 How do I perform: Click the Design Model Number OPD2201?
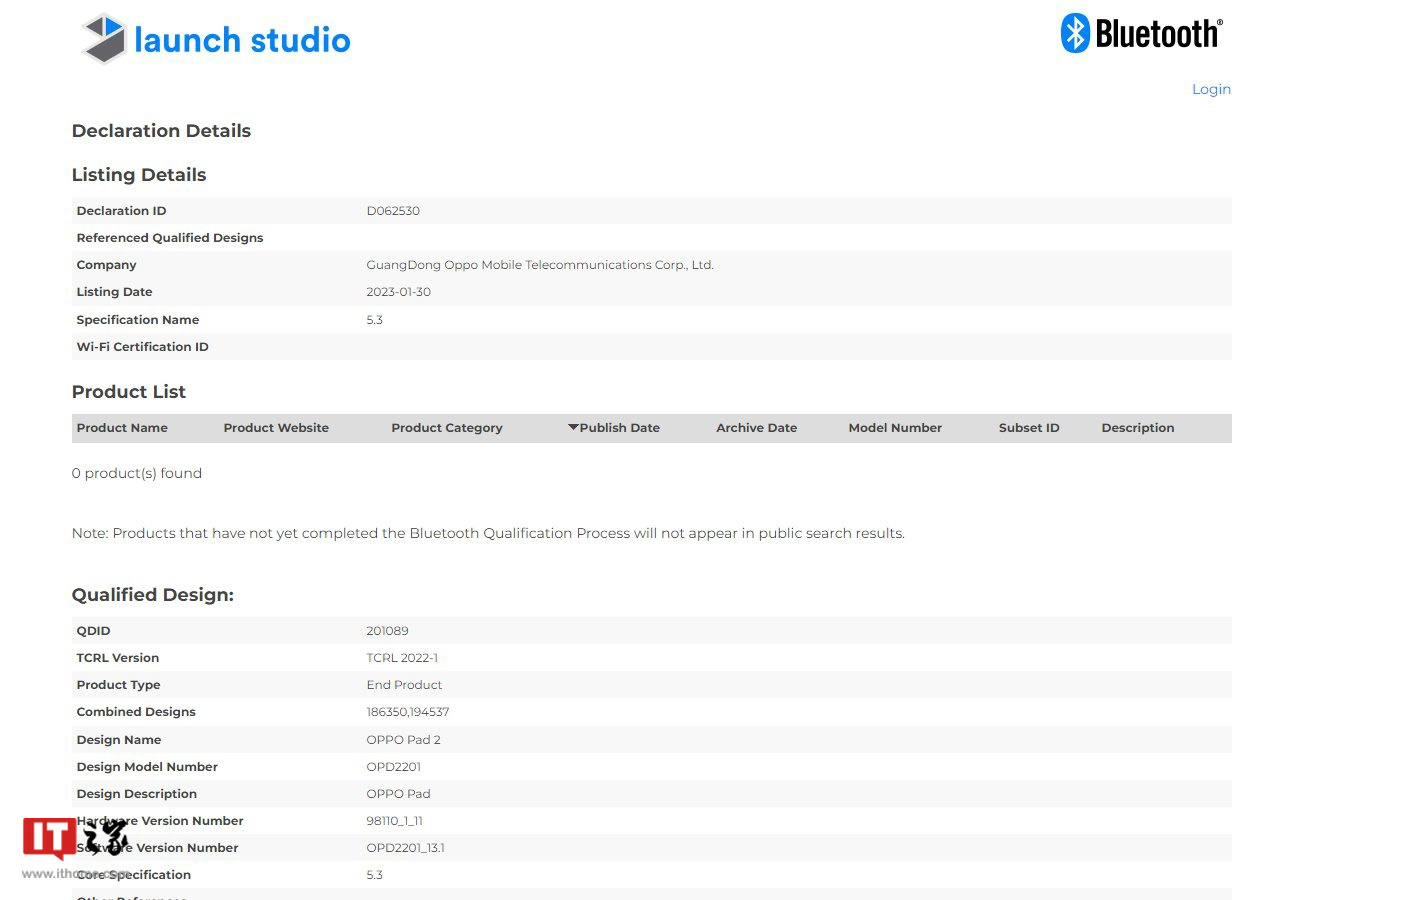[393, 767]
